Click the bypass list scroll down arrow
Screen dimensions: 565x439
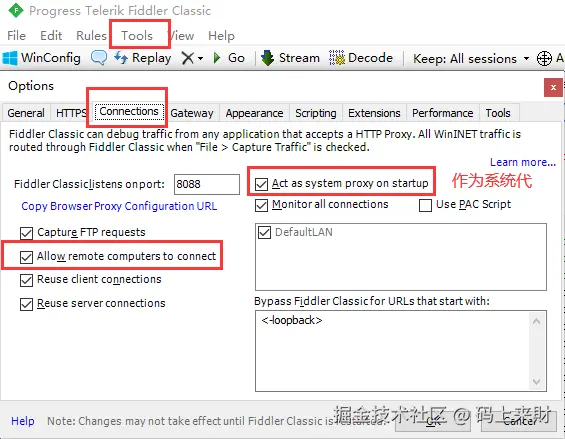536,381
